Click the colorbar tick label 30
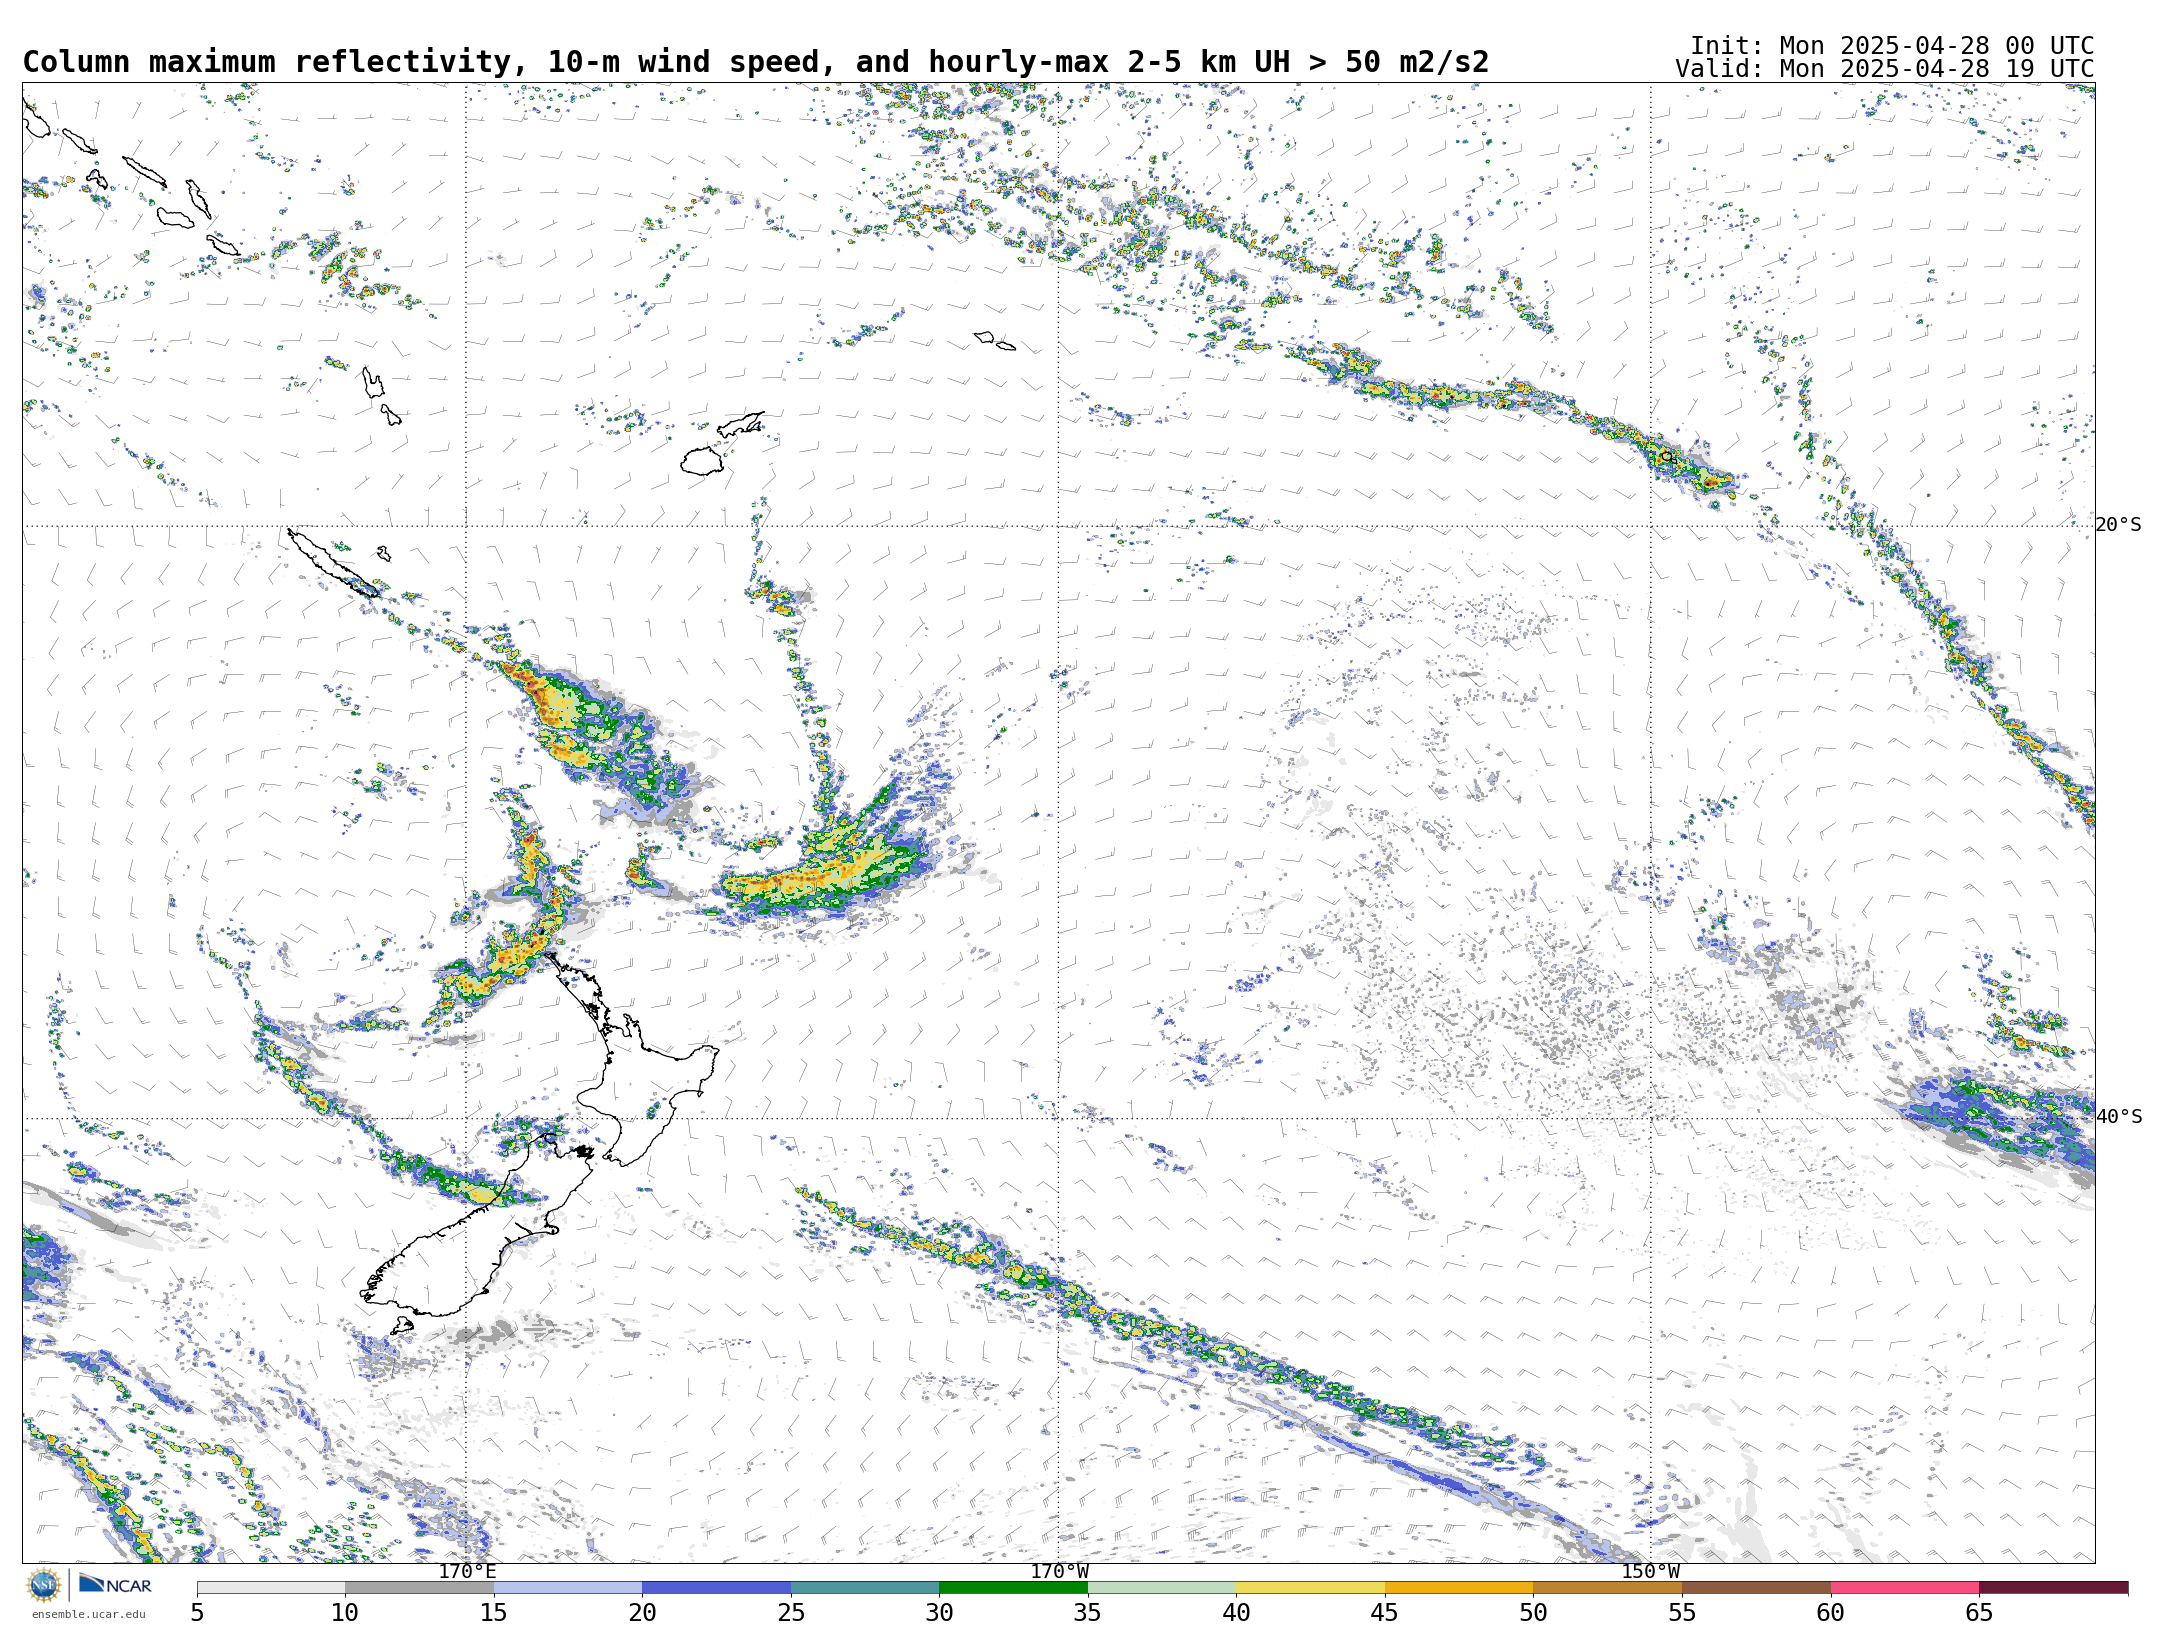This screenshot has width=2160, height=1626. 939,1612
